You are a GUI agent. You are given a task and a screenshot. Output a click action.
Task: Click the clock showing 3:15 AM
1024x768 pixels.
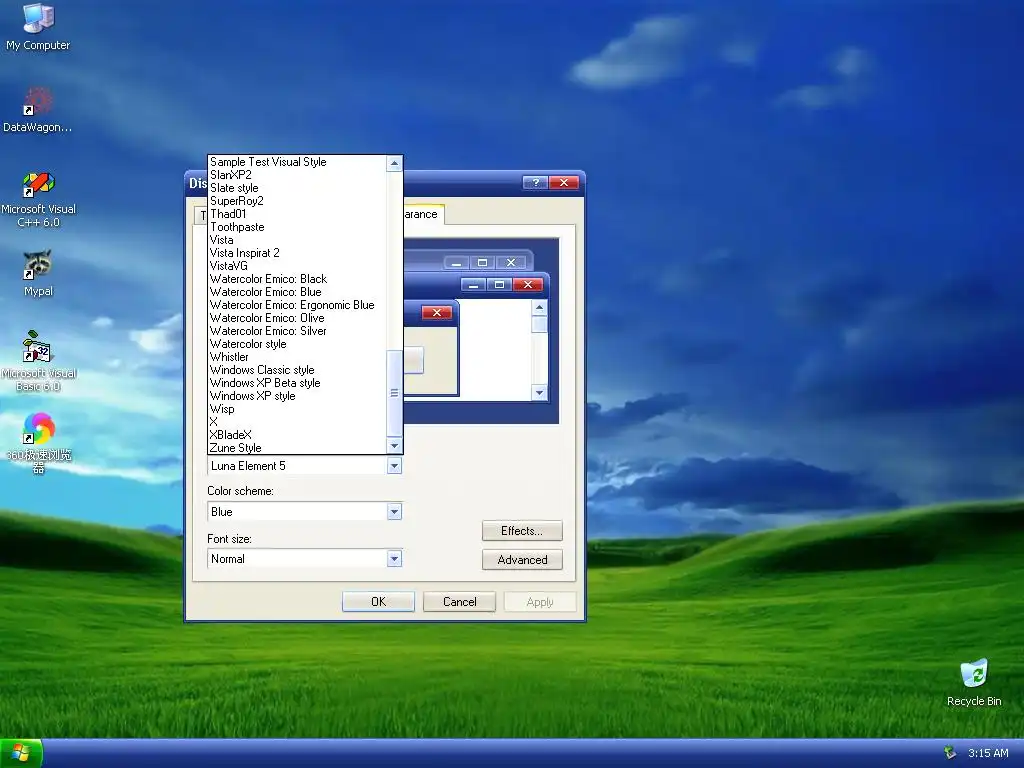pos(987,753)
